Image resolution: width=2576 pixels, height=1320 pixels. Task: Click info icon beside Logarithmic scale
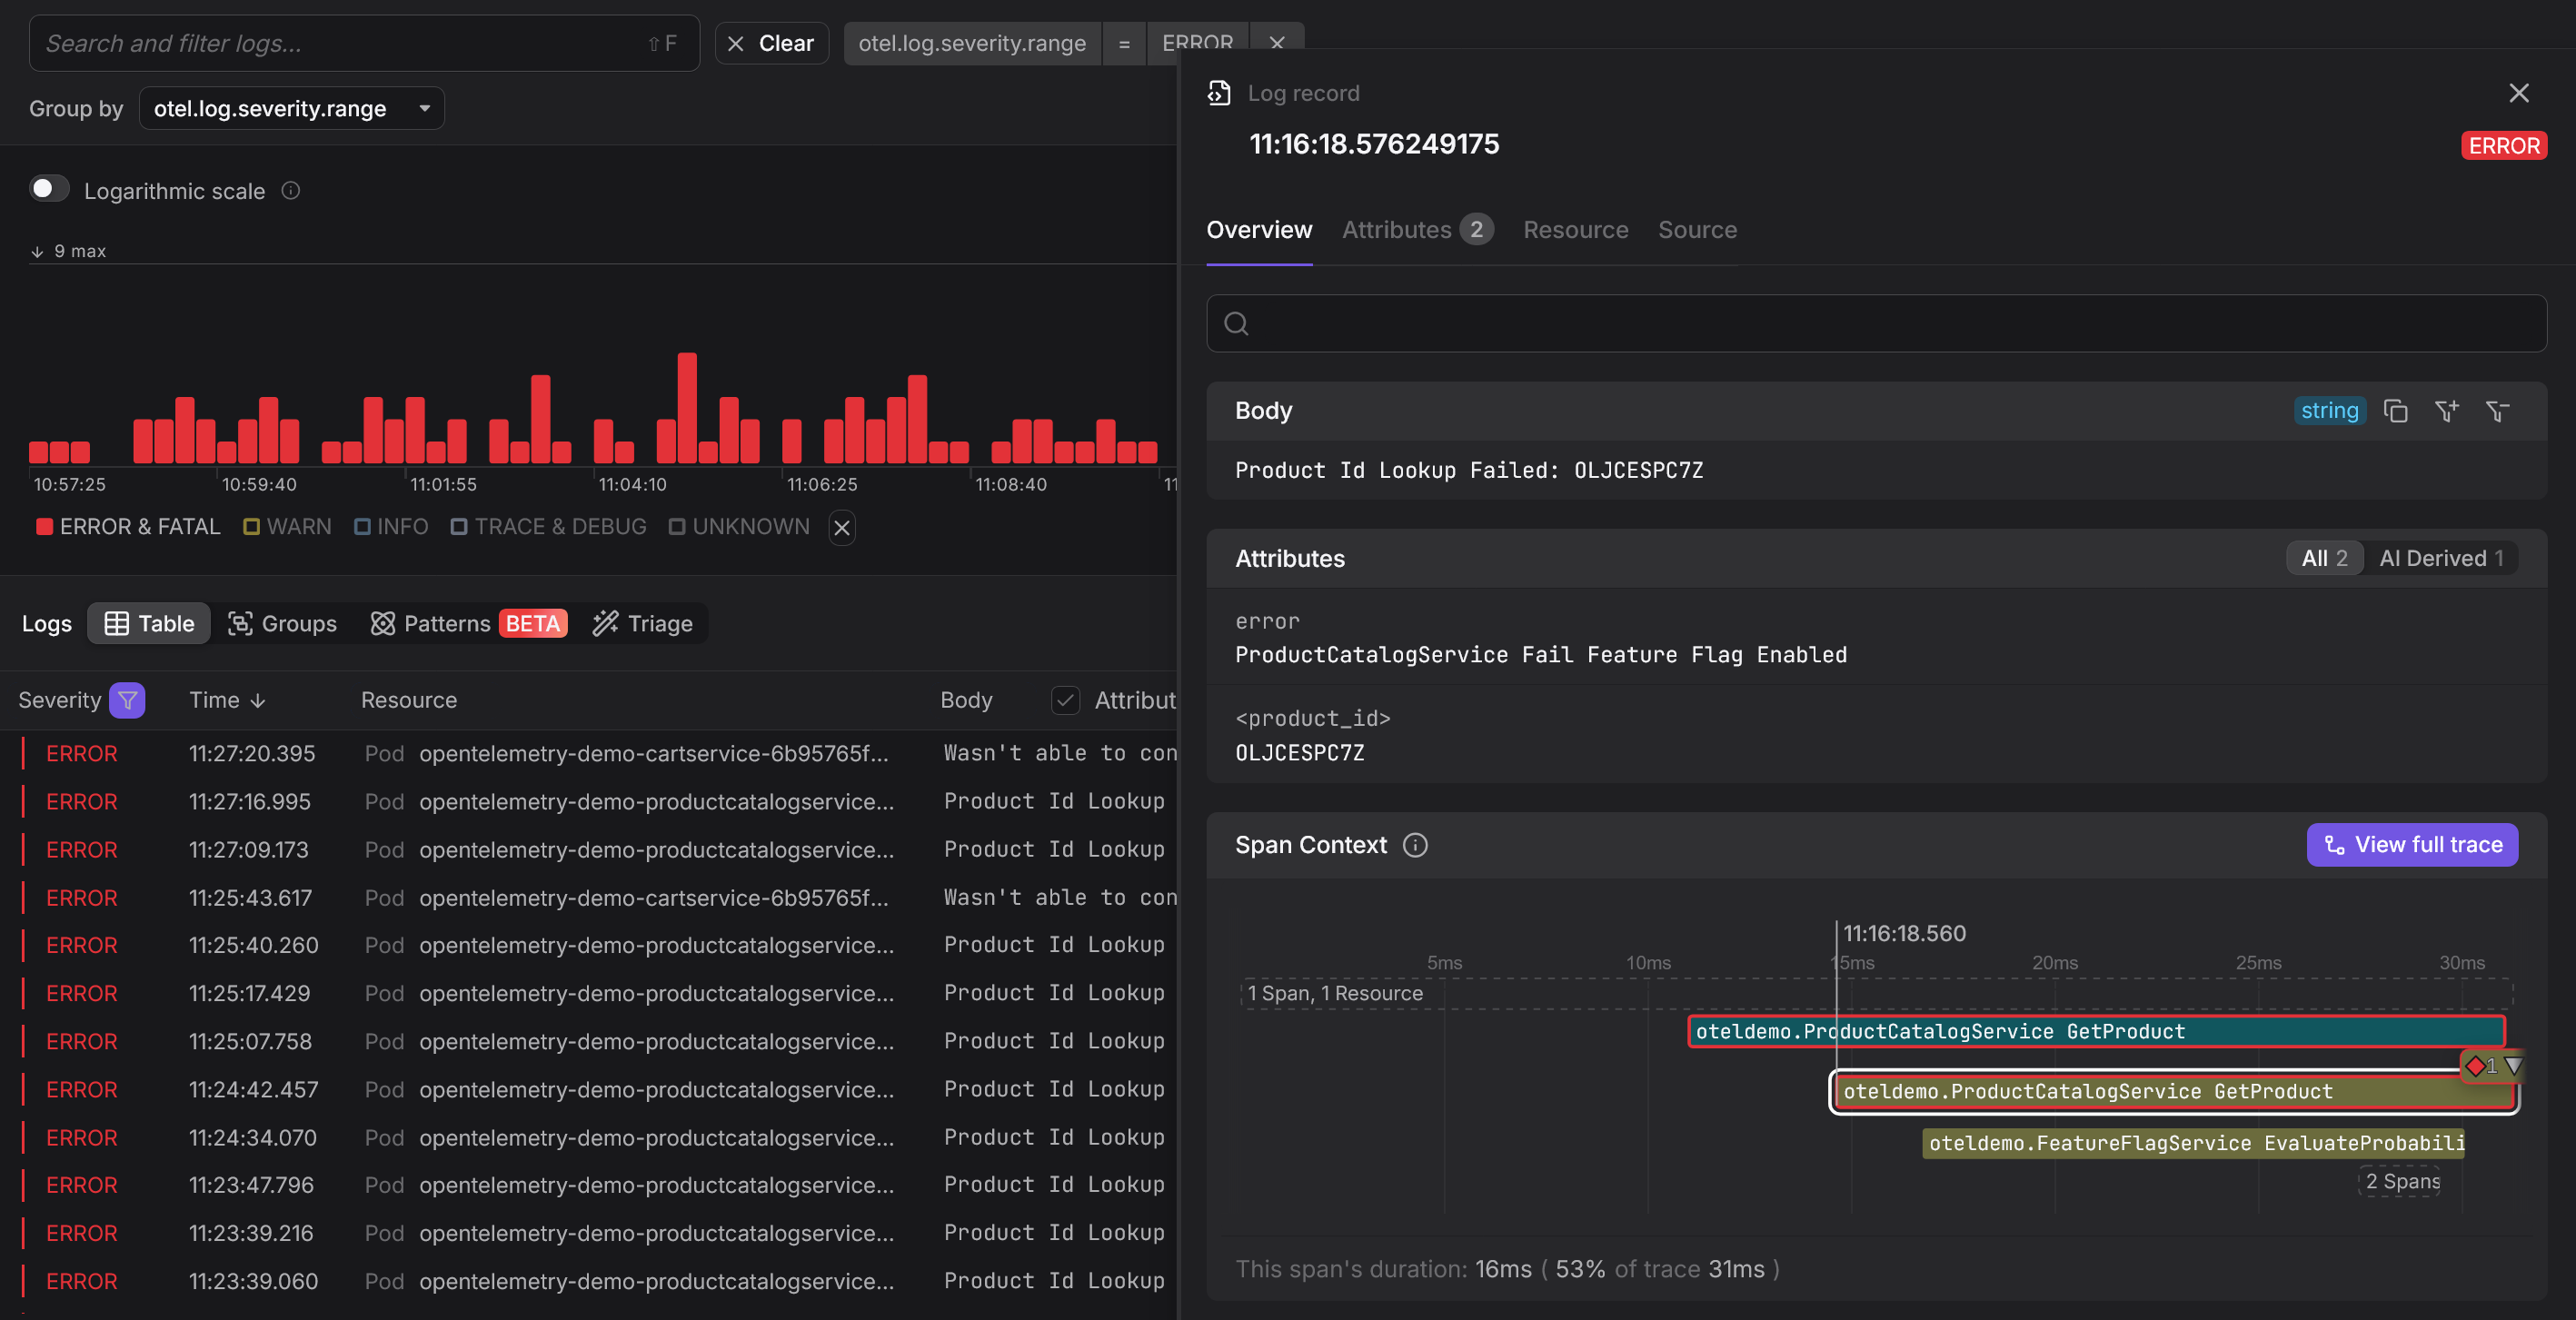(291, 190)
